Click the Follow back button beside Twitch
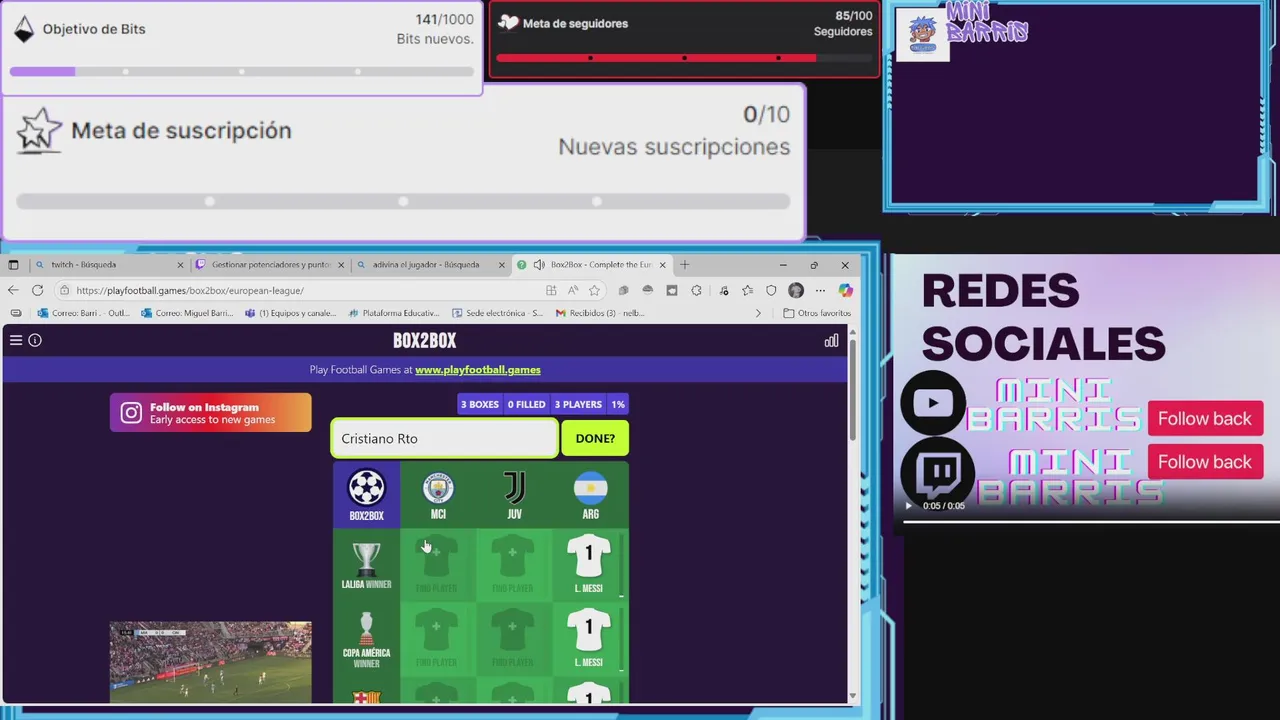 (x=1205, y=462)
